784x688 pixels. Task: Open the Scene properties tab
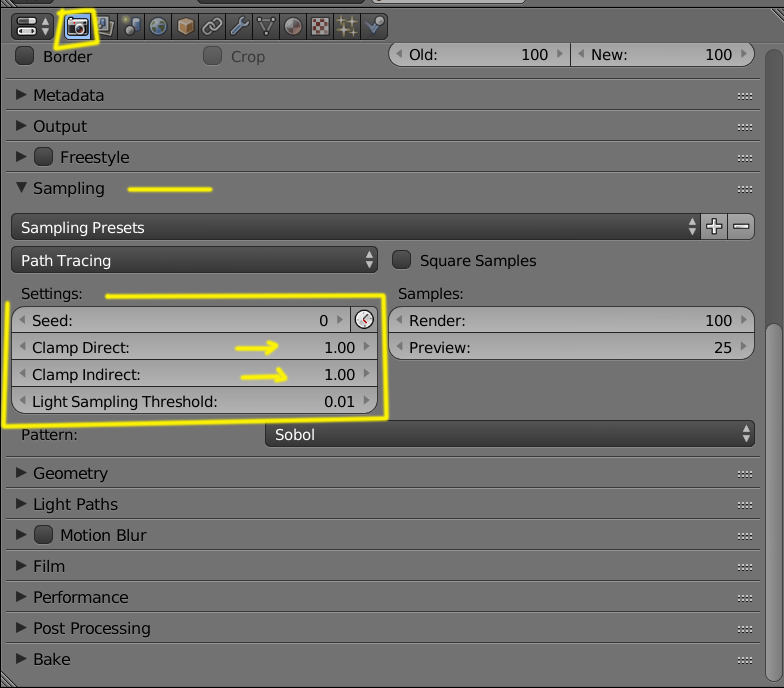132,26
